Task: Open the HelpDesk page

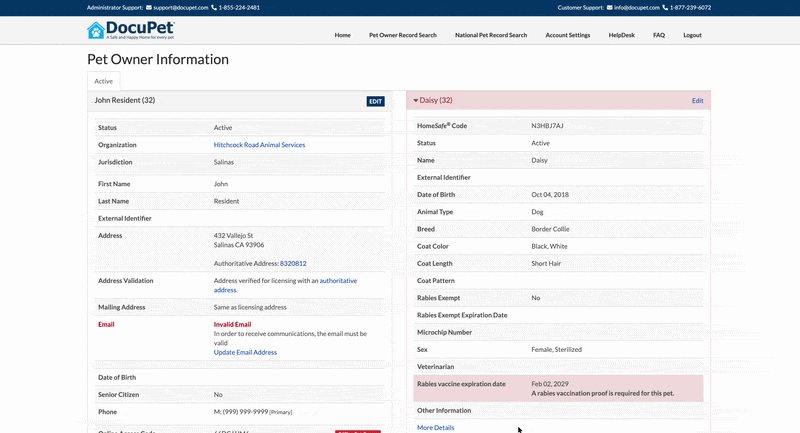Action: pos(621,35)
